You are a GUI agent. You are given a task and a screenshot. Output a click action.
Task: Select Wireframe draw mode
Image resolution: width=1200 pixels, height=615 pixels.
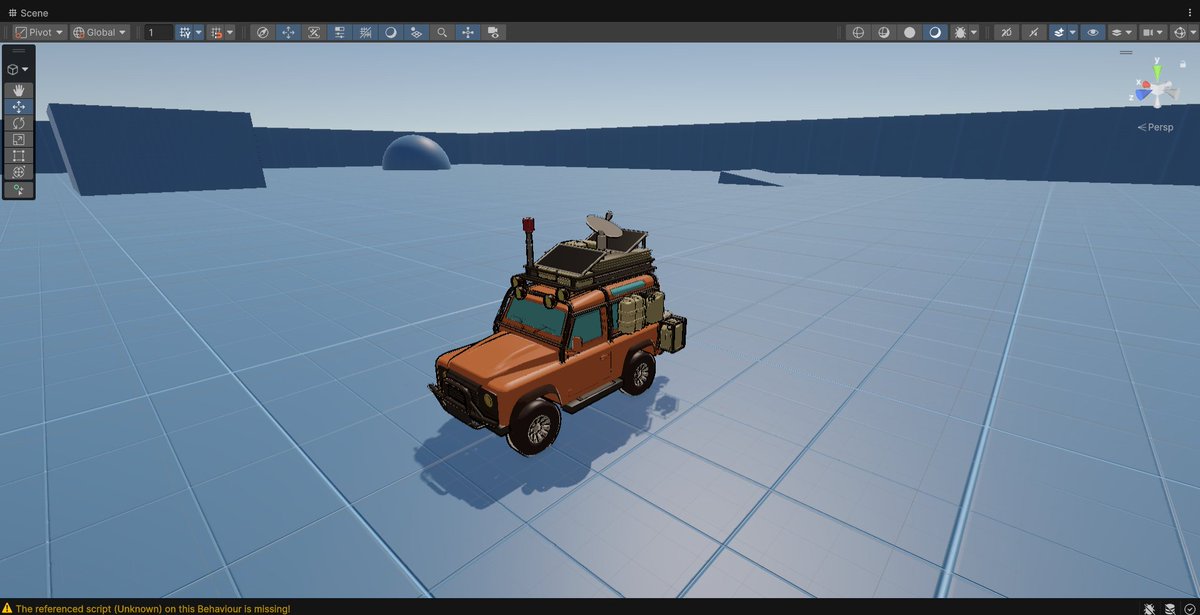[857, 32]
